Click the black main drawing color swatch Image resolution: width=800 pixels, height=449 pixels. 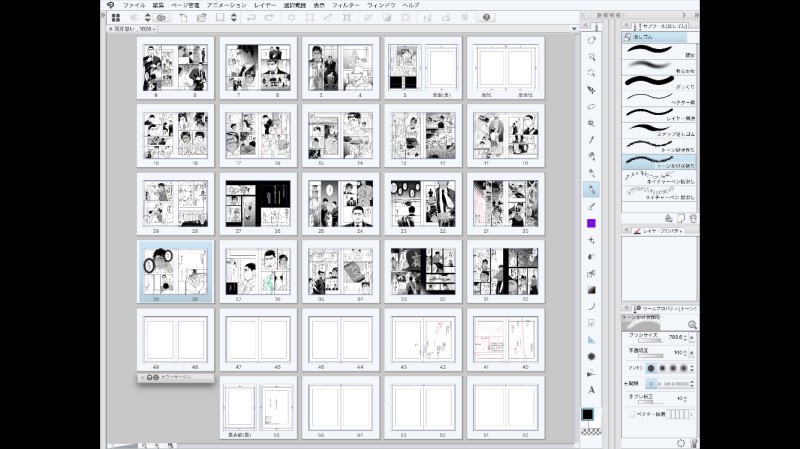click(x=587, y=414)
